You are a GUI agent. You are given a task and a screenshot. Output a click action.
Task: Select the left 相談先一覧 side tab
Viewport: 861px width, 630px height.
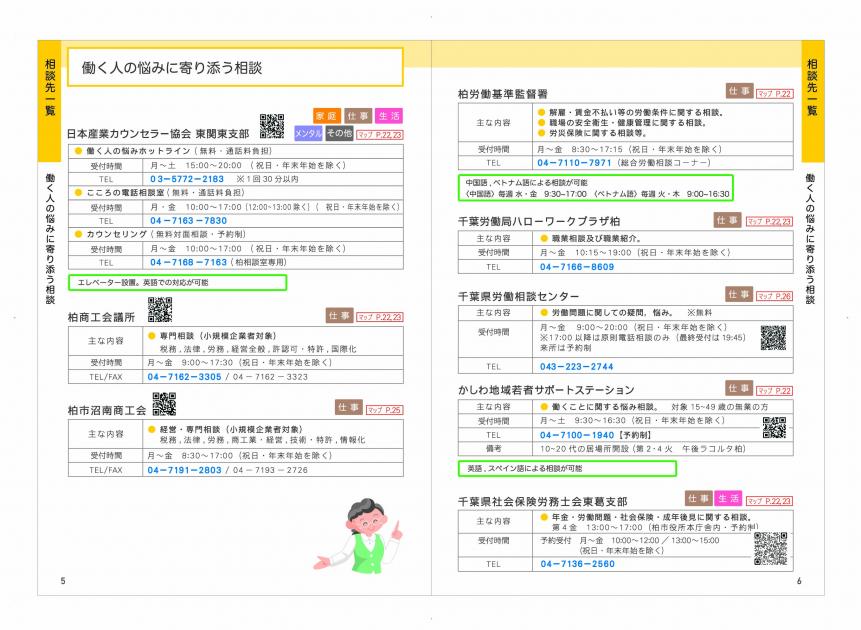click(x=51, y=88)
